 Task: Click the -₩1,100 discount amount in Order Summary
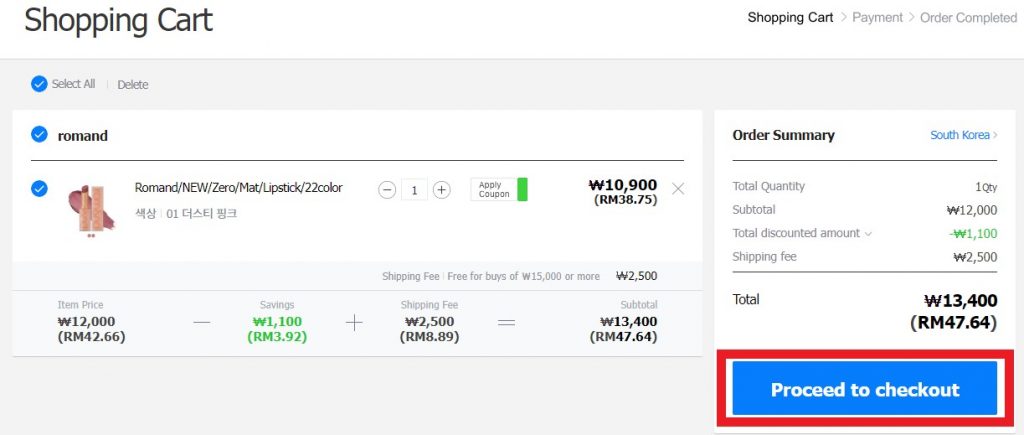tap(973, 233)
